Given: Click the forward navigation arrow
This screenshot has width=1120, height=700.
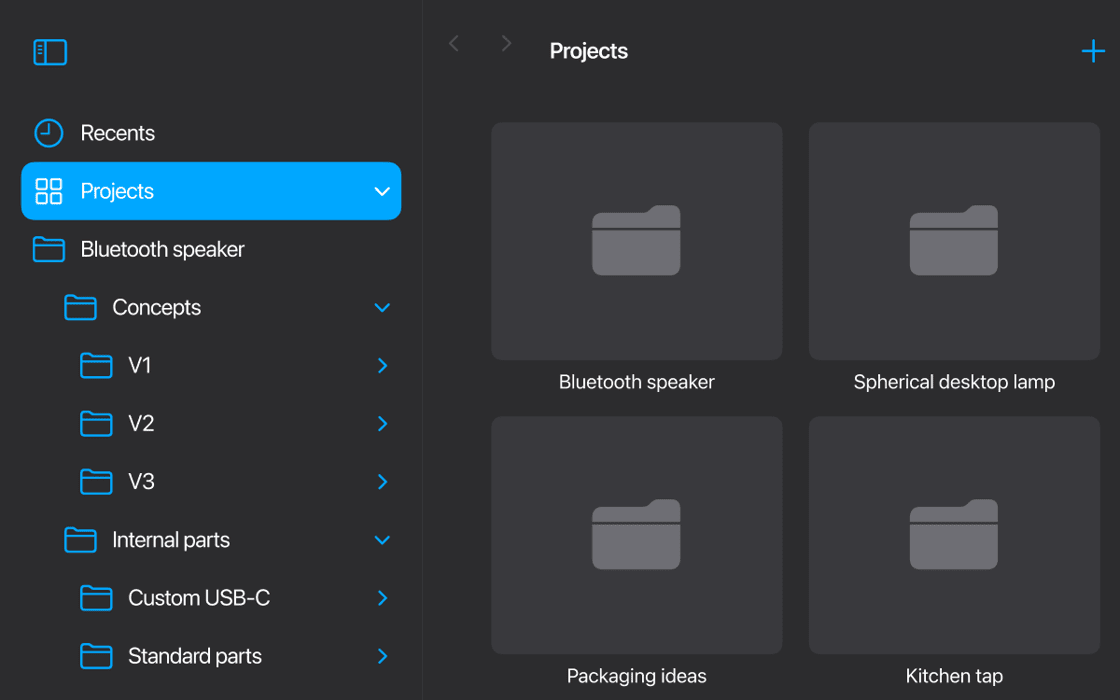Looking at the screenshot, I should coord(506,43).
